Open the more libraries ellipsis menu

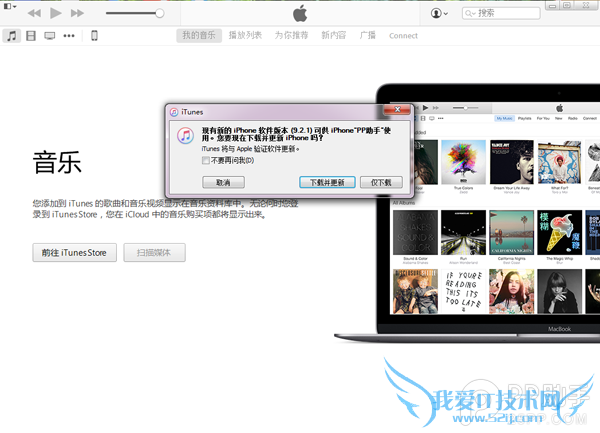(69, 36)
